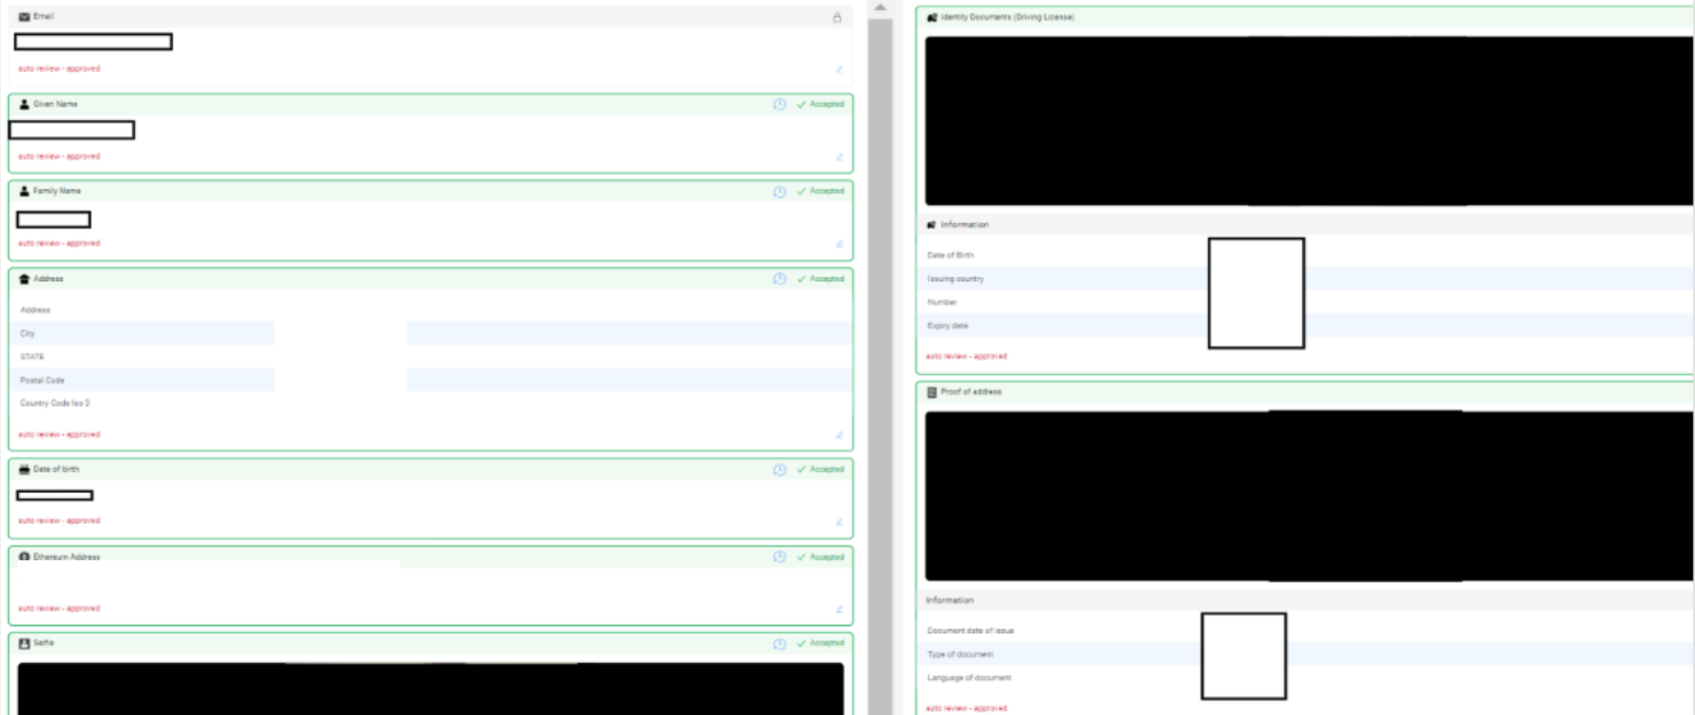Click the Selfie image preview
1695x715 pixels.
(430, 688)
